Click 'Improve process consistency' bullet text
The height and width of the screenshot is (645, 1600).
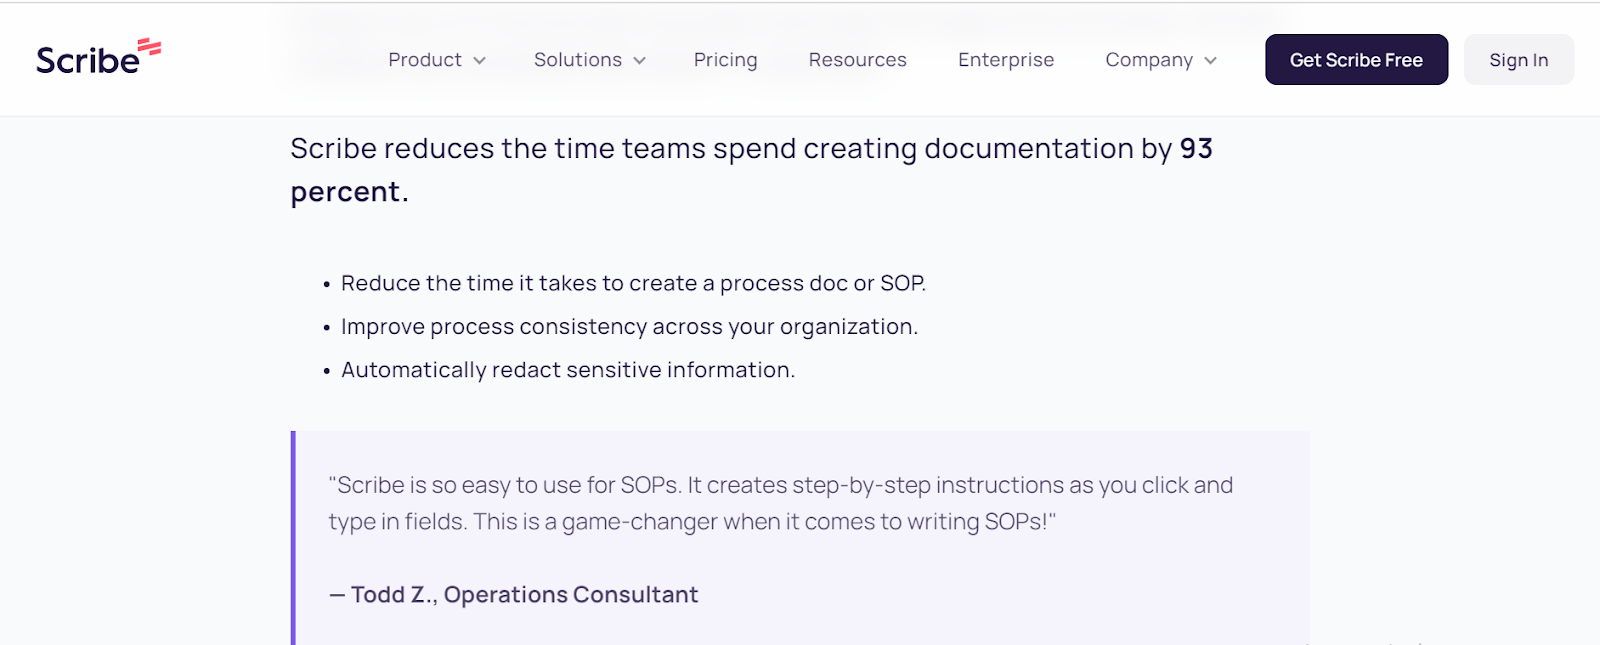pos(629,327)
